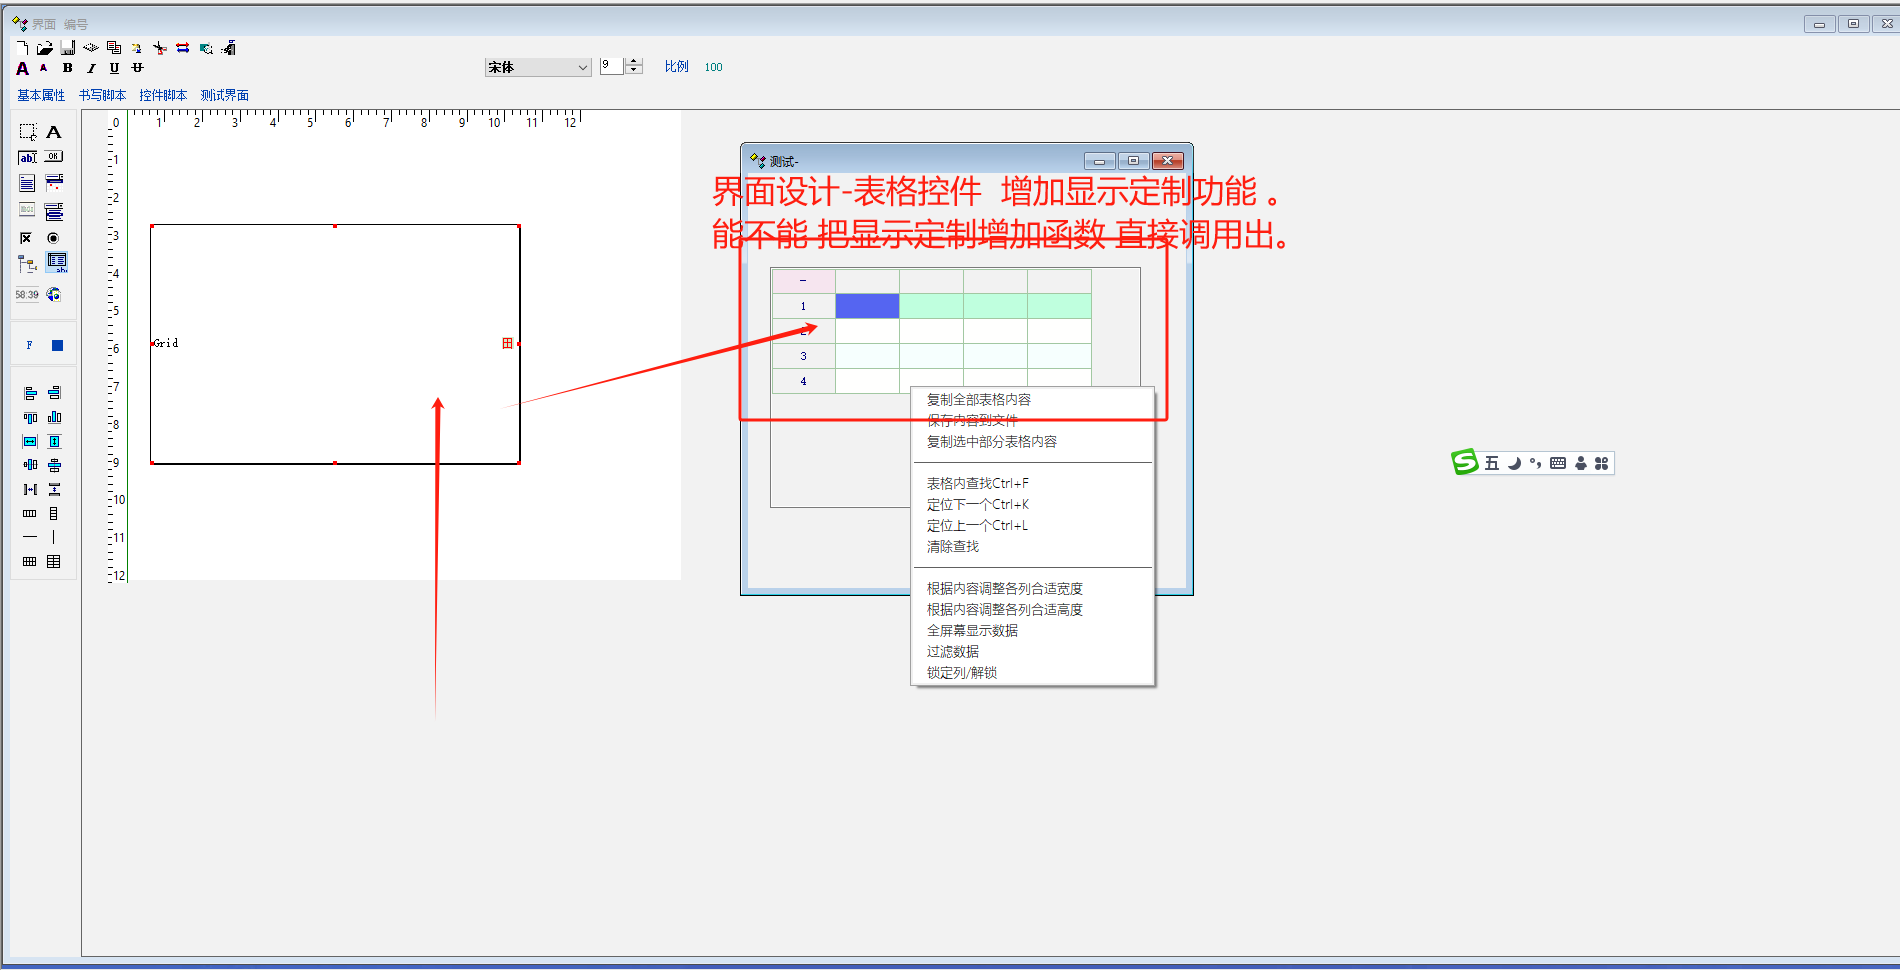
Task: Select the text label tool (A)
Action: [54, 132]
